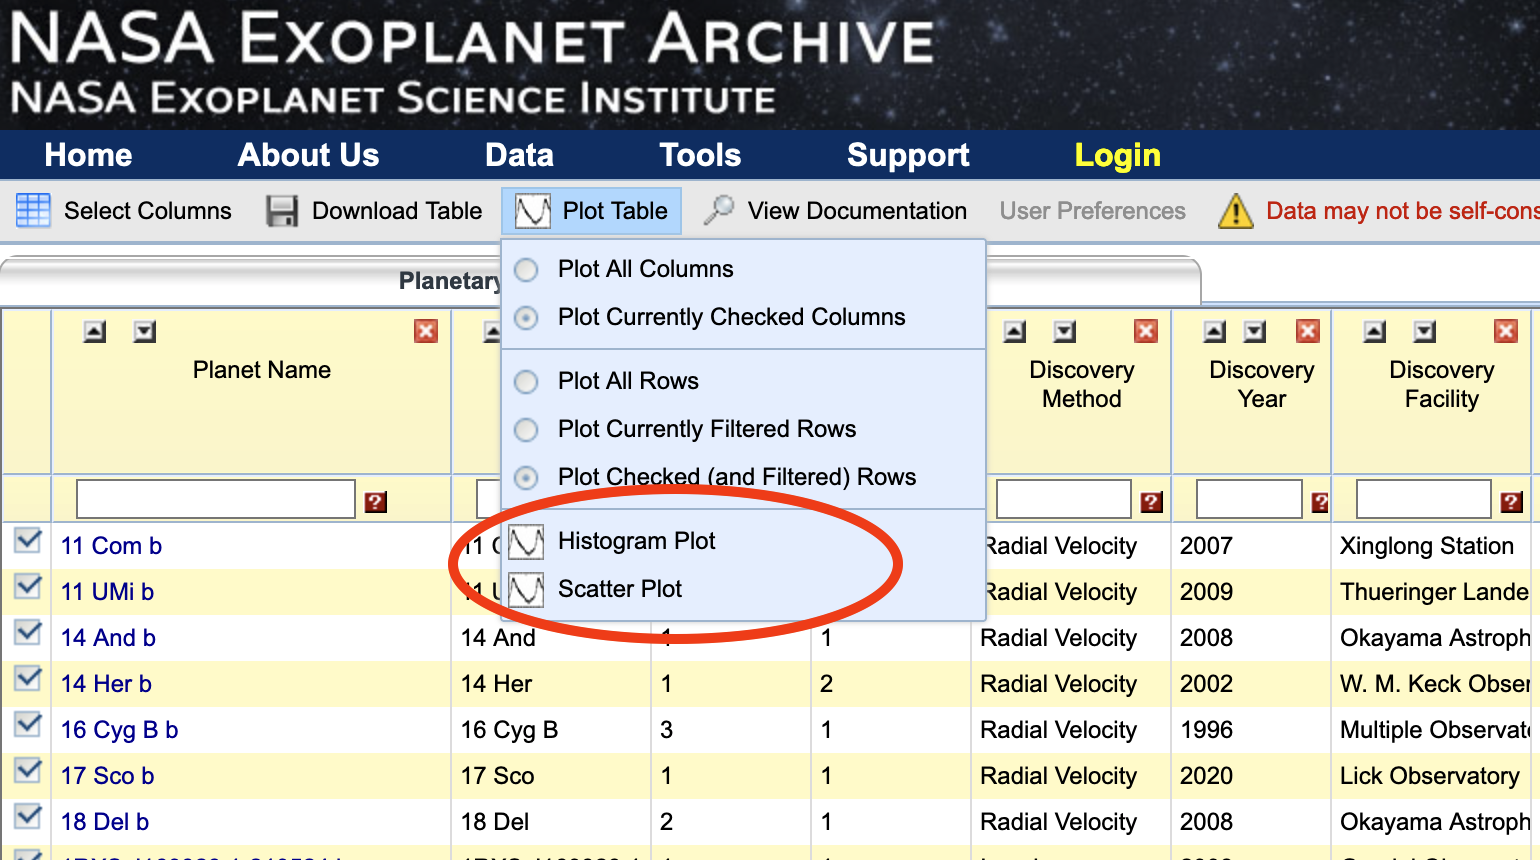Click the Histogram Plot icon
The image size is (1540, 860).
click(526, 542)
